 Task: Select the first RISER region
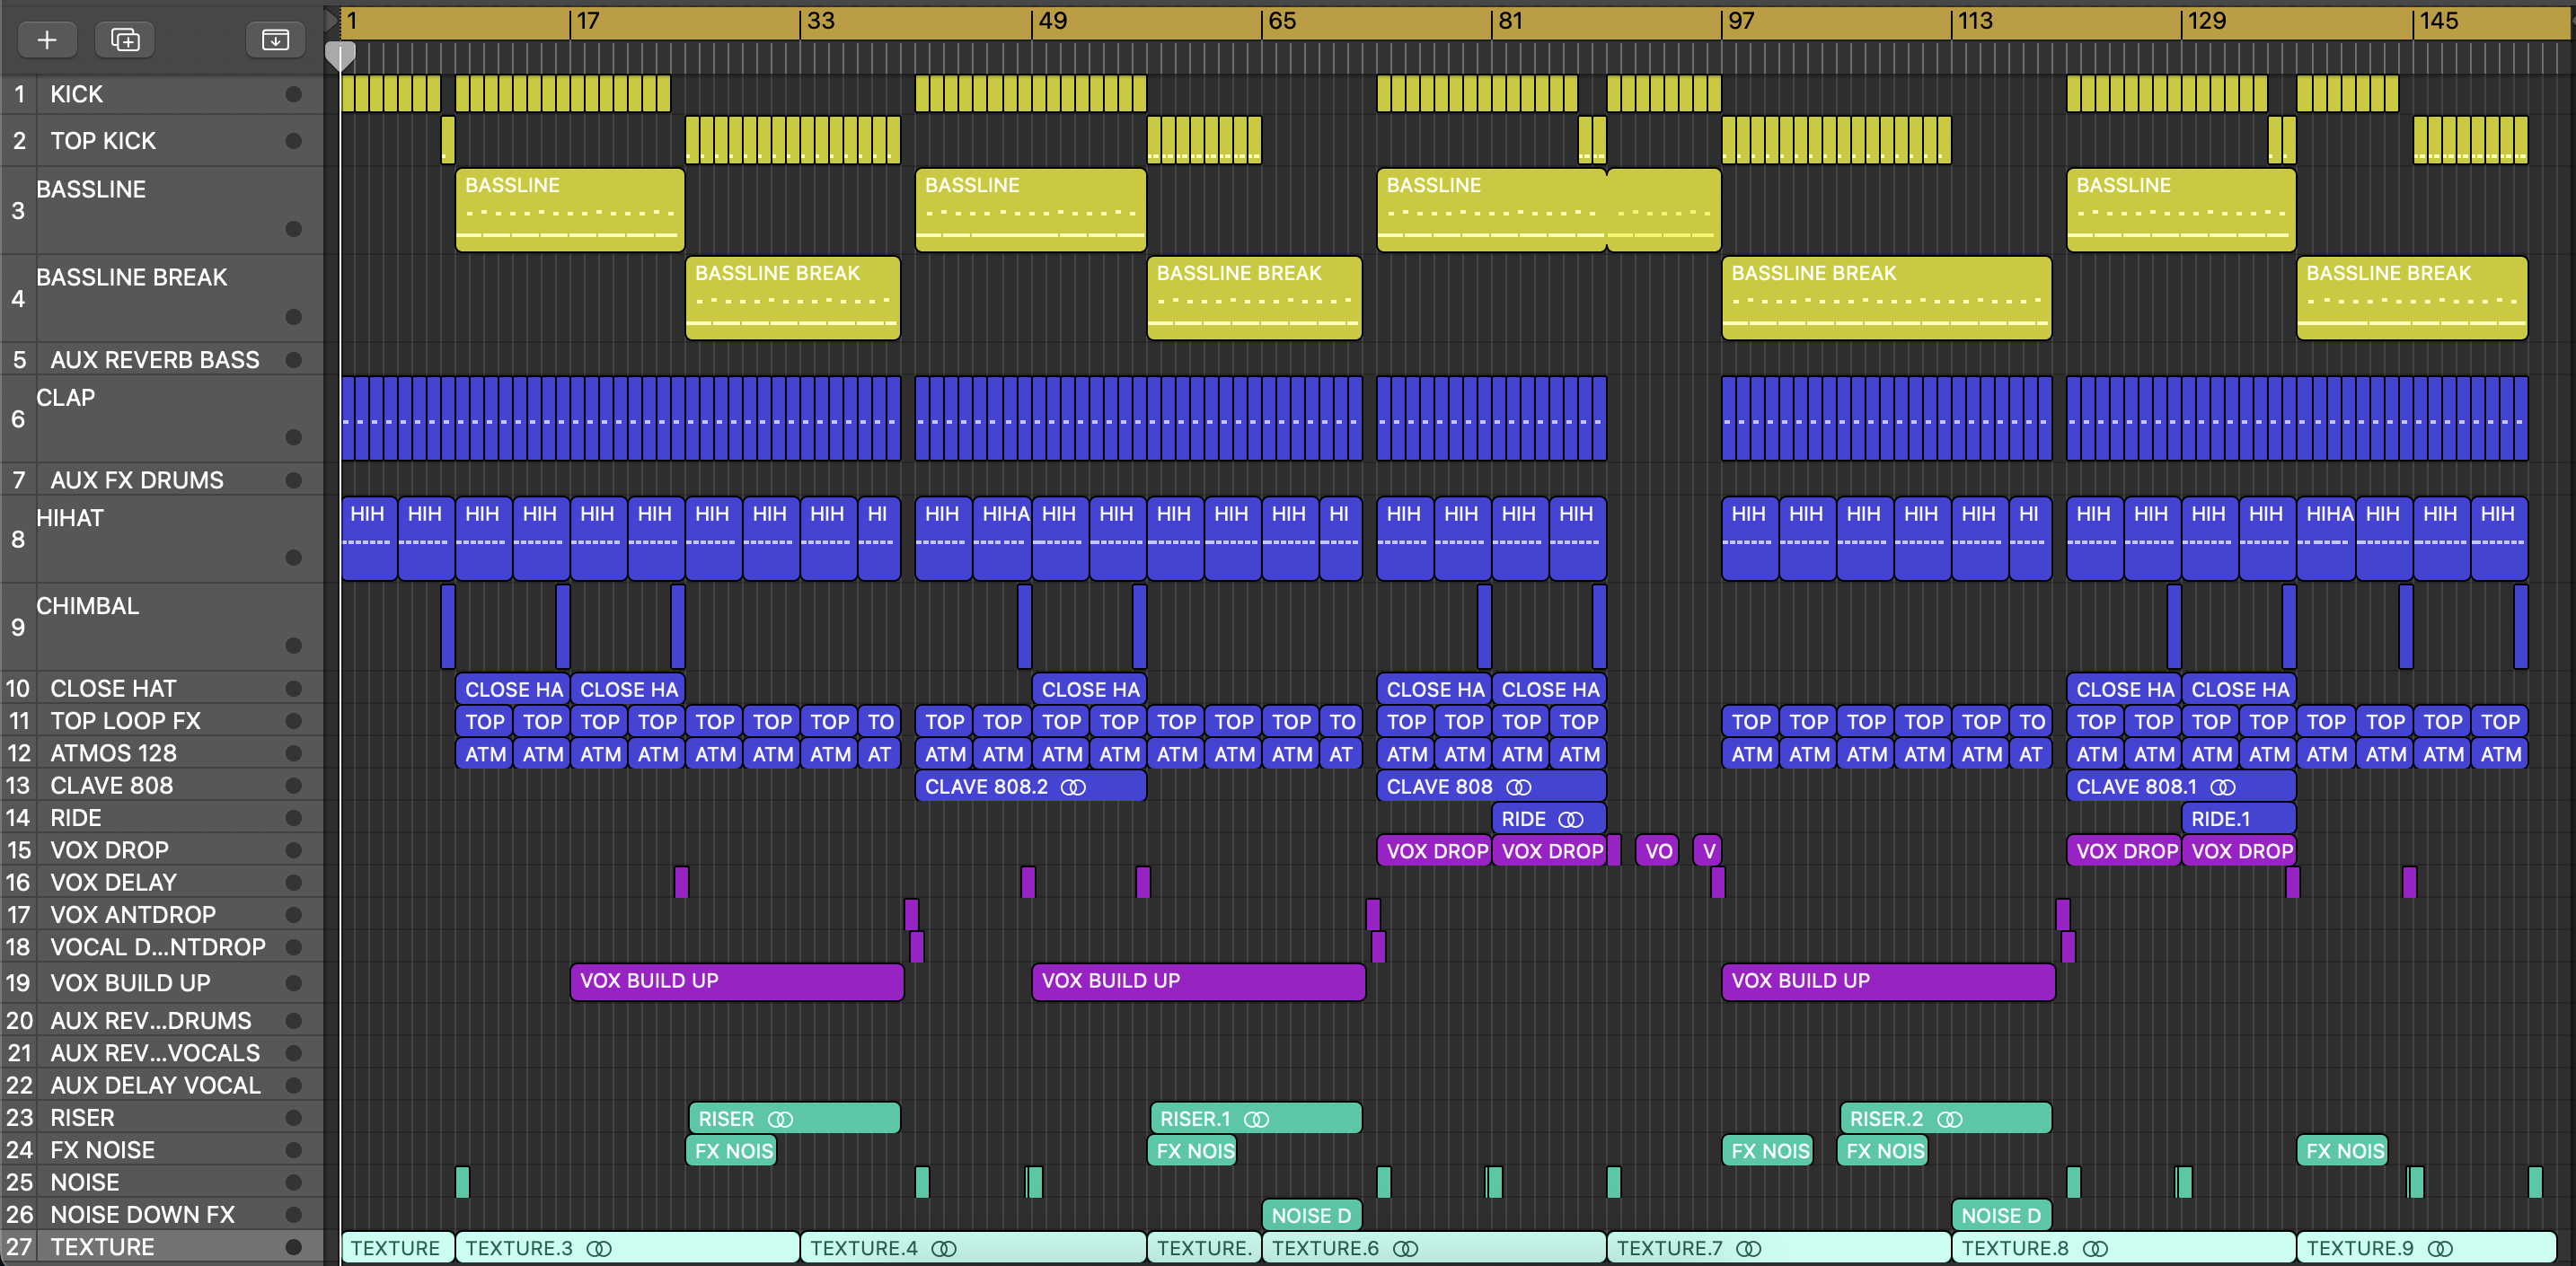coord(795,1118)
